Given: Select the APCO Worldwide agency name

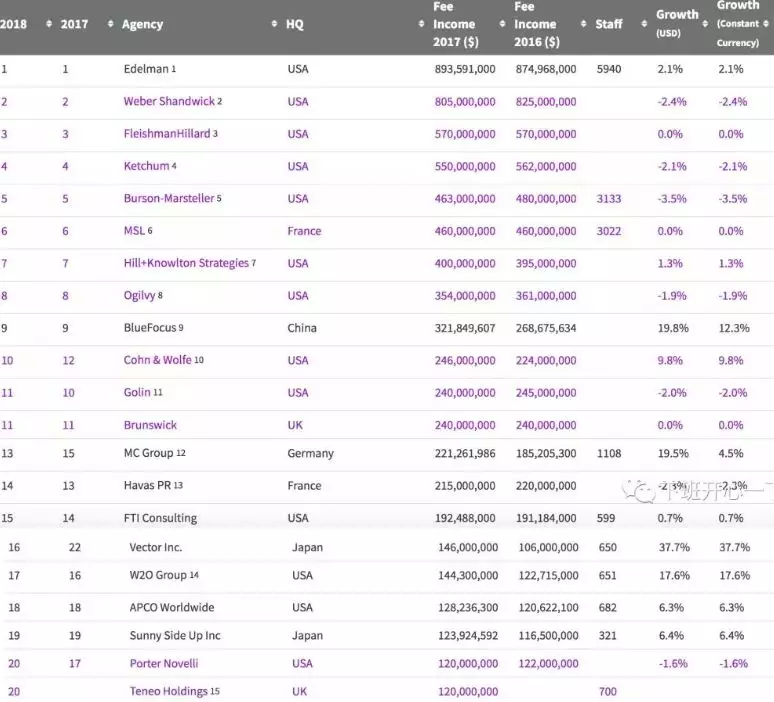Looking at the screenshot, I should pos(172,607).
